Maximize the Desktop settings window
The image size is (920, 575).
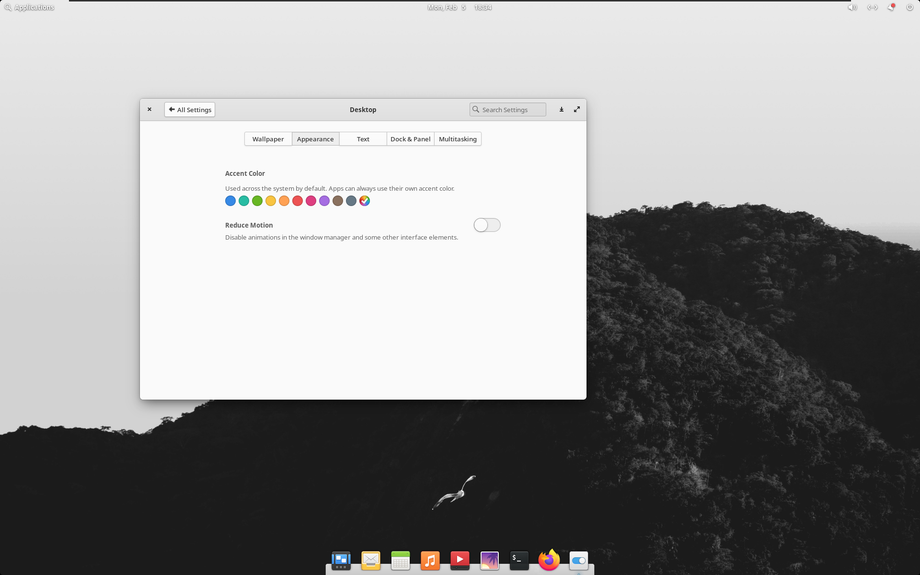577,109
